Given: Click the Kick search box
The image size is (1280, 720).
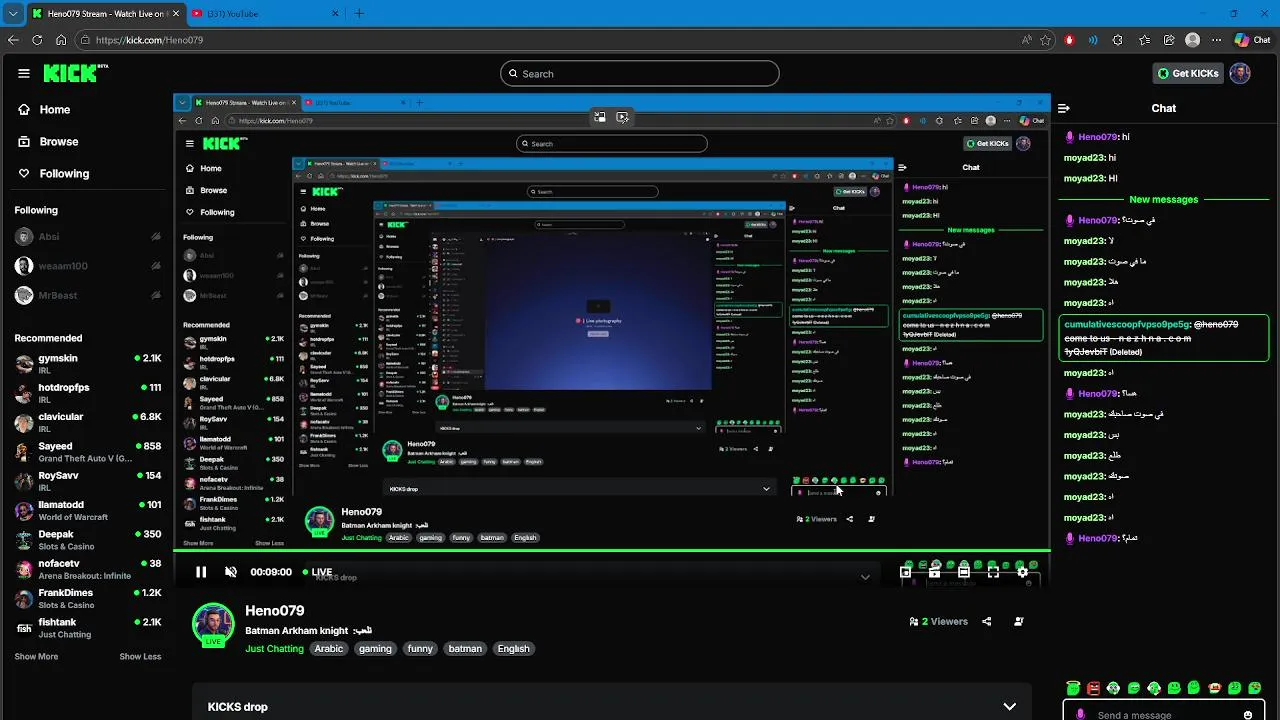Looking at the screenshot, I should (640, 73).
